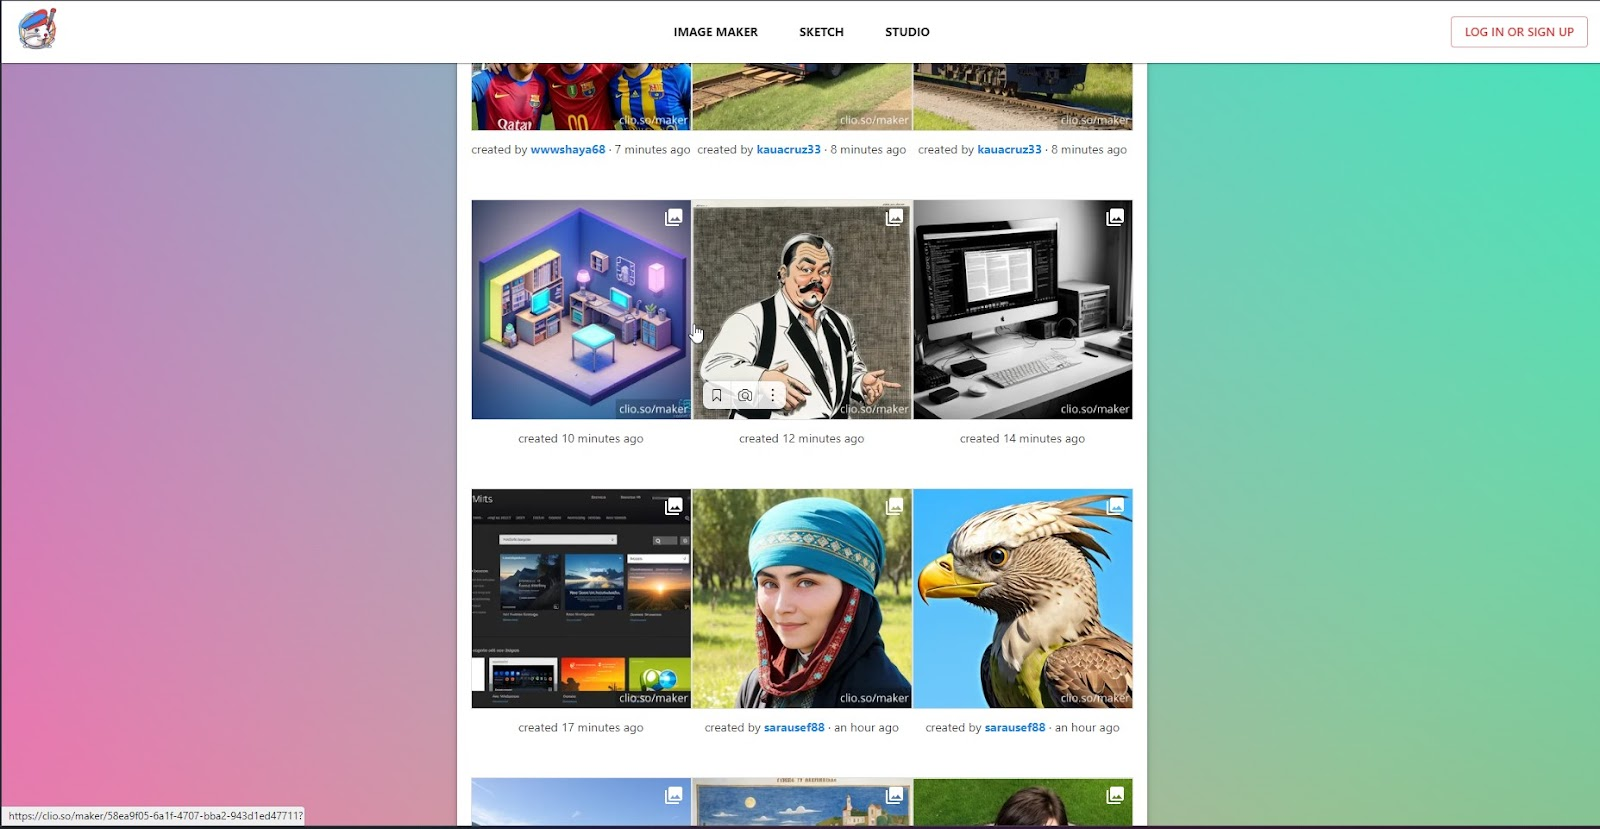
Task: Click the "created 12 minutes ago" caption
Action: click(802, 439)
